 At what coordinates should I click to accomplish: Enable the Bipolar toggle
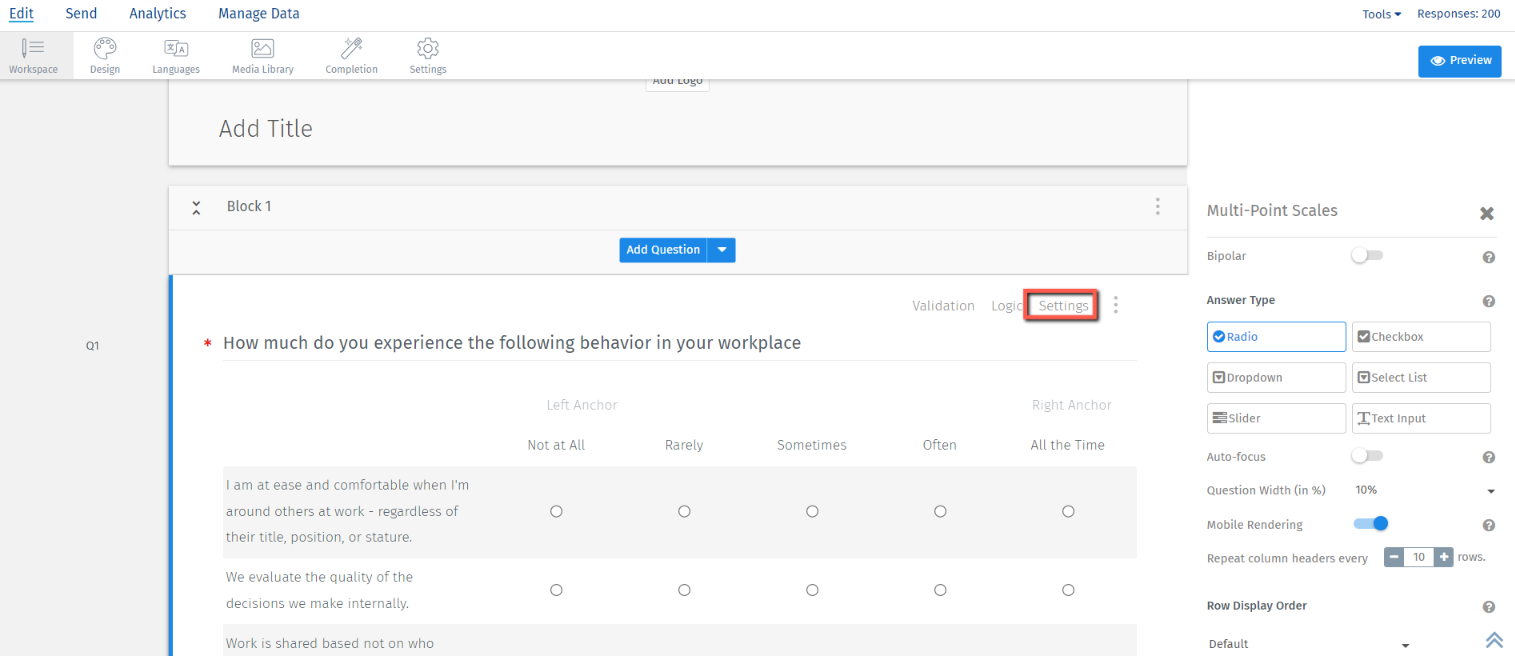[x=1366, y=256]
